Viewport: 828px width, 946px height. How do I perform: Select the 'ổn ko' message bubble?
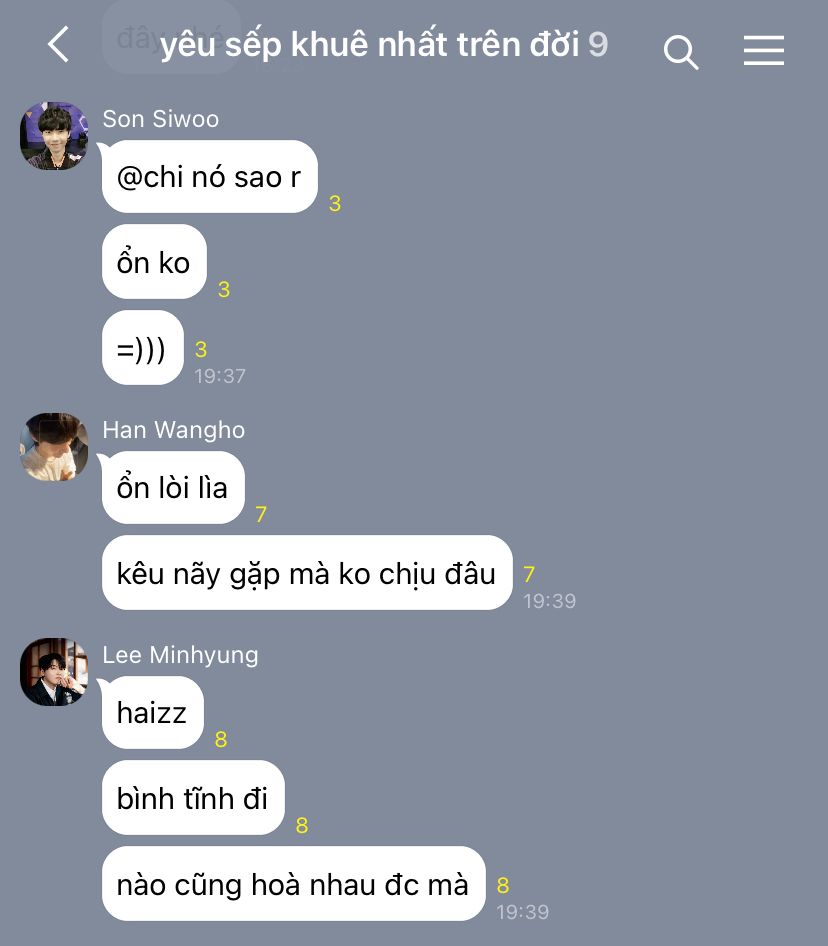[x=154, y=261]
